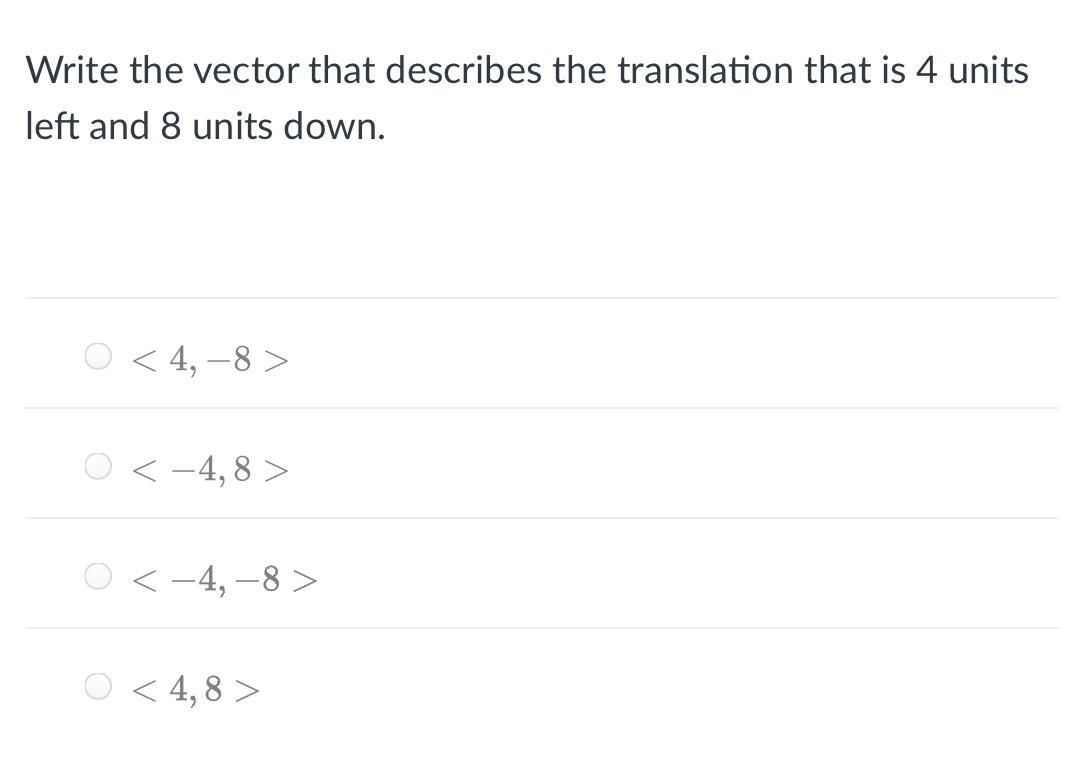
Task: Click the answer text < −4, 8 >
Action: click(x=209, y=469)
